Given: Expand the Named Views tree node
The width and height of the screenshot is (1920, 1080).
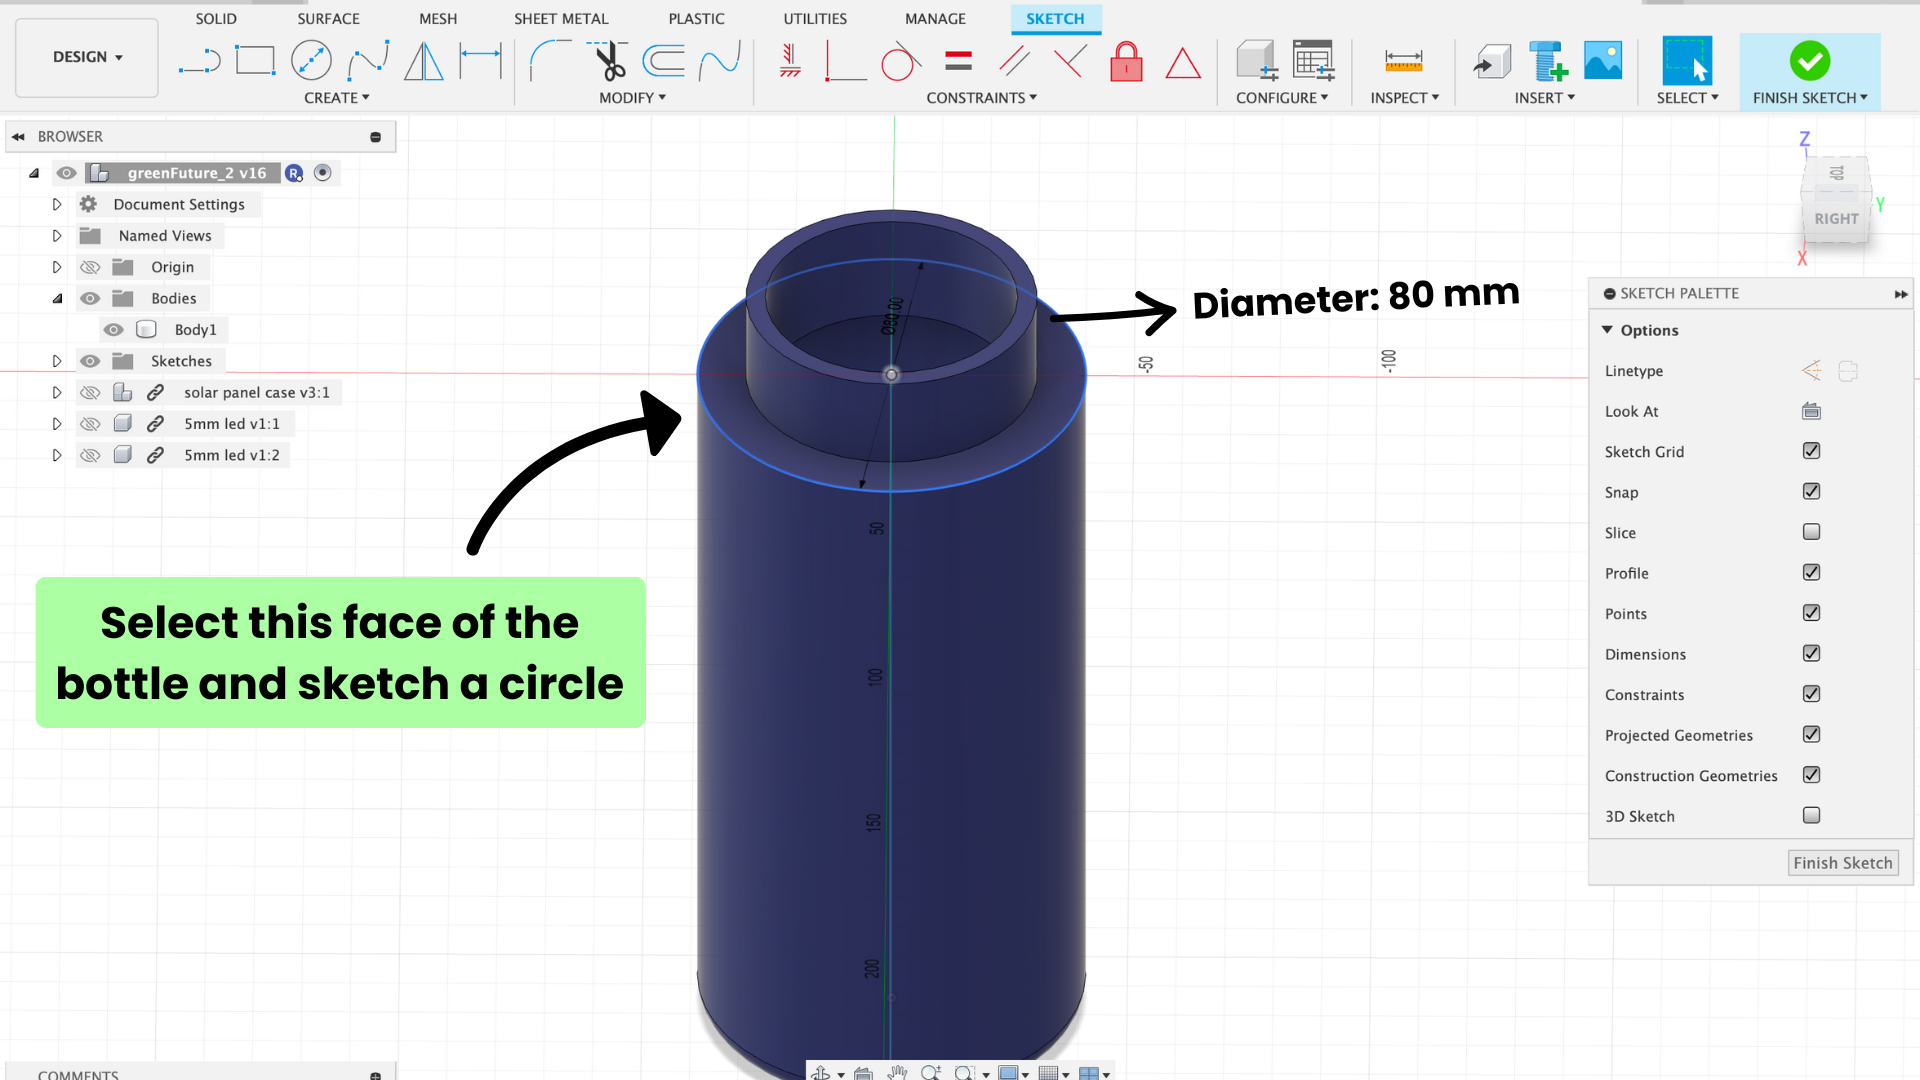Looking at the screenshot, I should point(57,236).
